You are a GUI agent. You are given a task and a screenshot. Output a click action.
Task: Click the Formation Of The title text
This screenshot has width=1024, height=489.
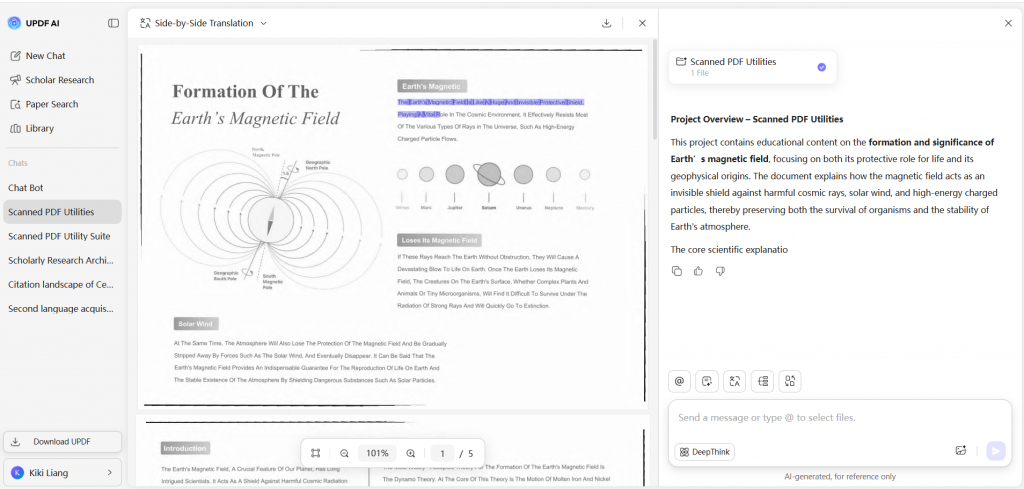[x=246, y=91]
